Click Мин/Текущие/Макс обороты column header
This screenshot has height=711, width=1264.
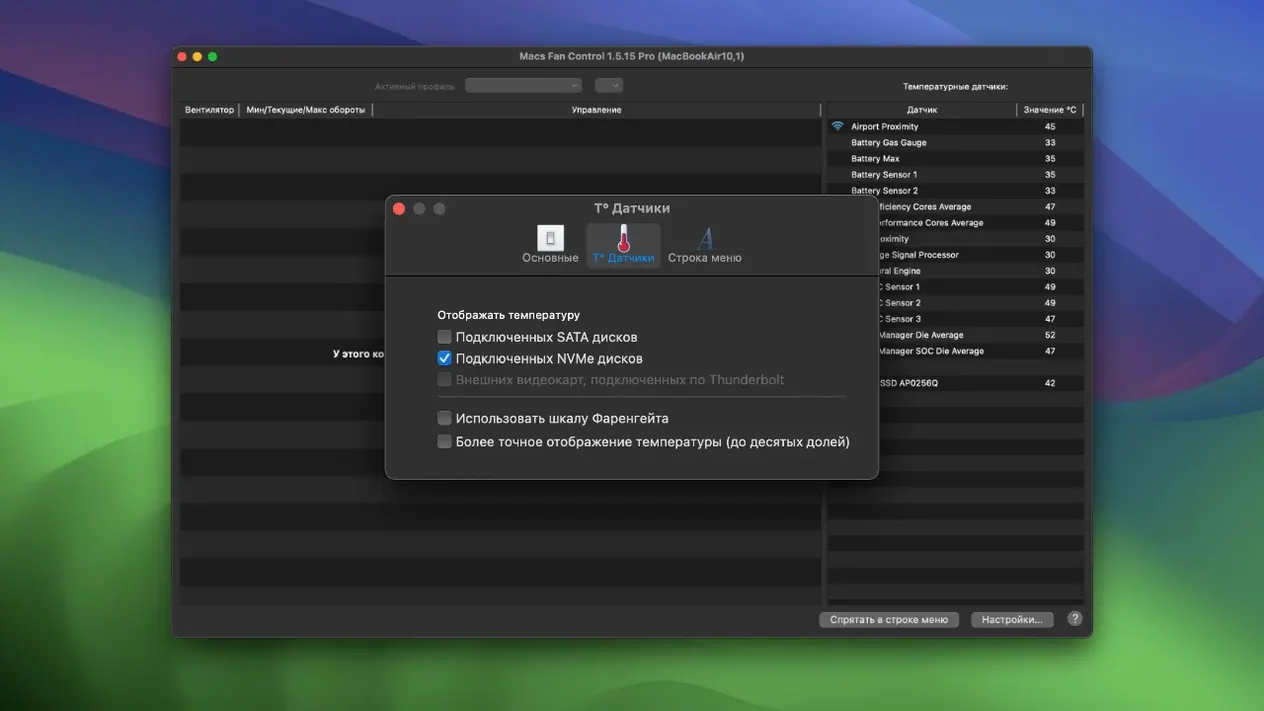[306, 110]
